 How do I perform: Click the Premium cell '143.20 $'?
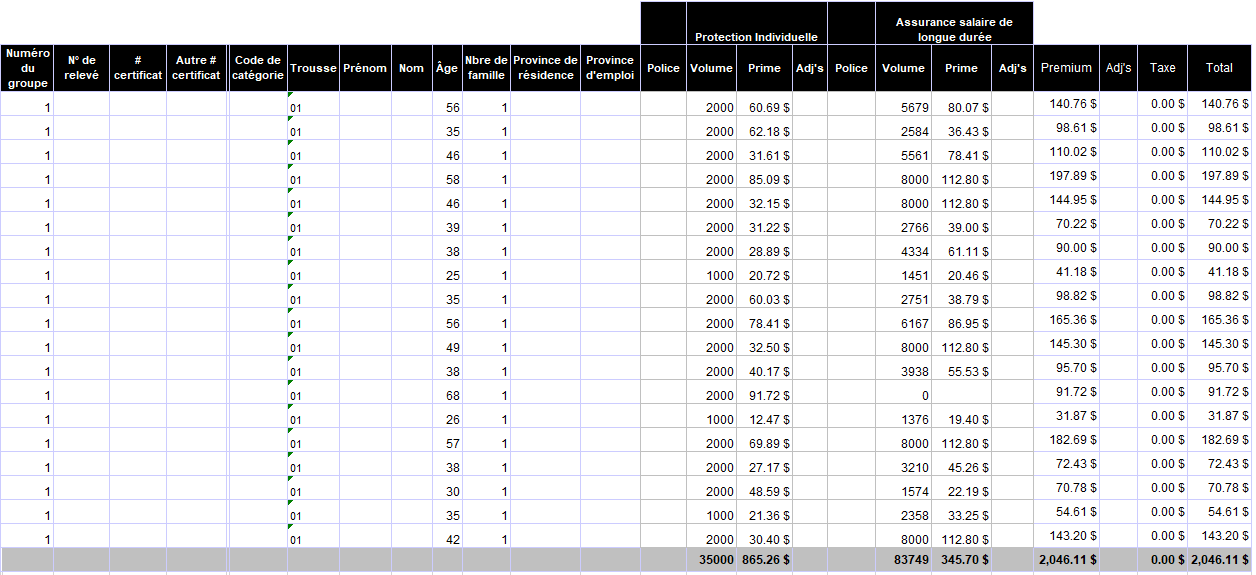click(x=1066, y=536)
